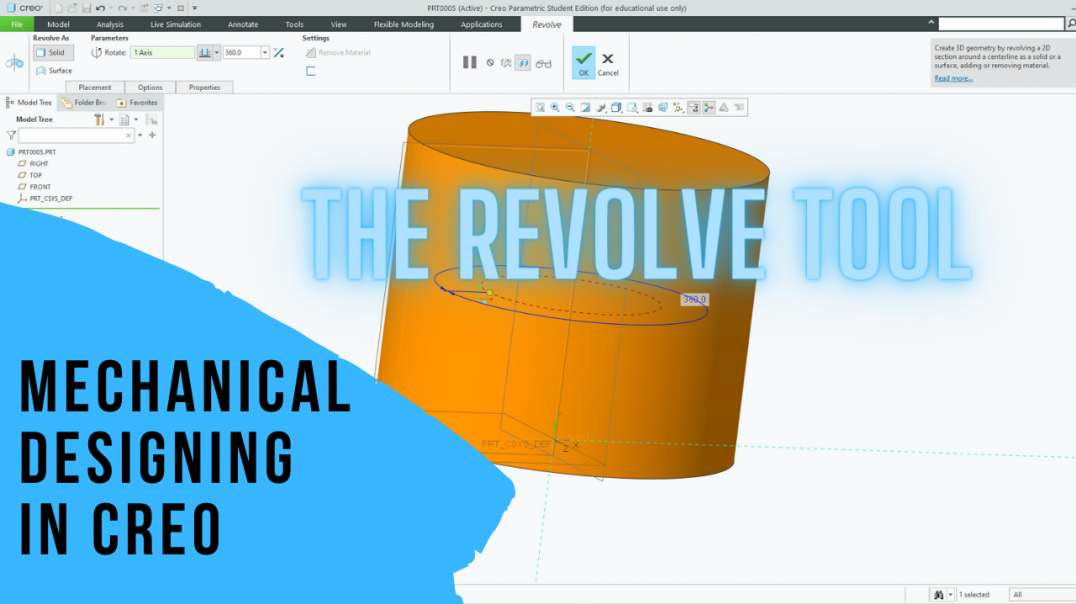This screenshot has height=604, width=1076.
Task: Click the green OK checkmark button
Action: 583,62
